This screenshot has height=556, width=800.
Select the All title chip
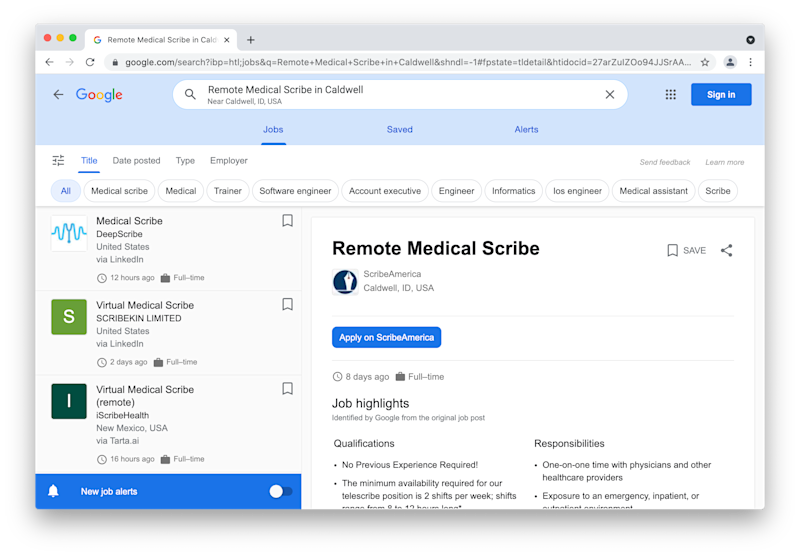66,191
